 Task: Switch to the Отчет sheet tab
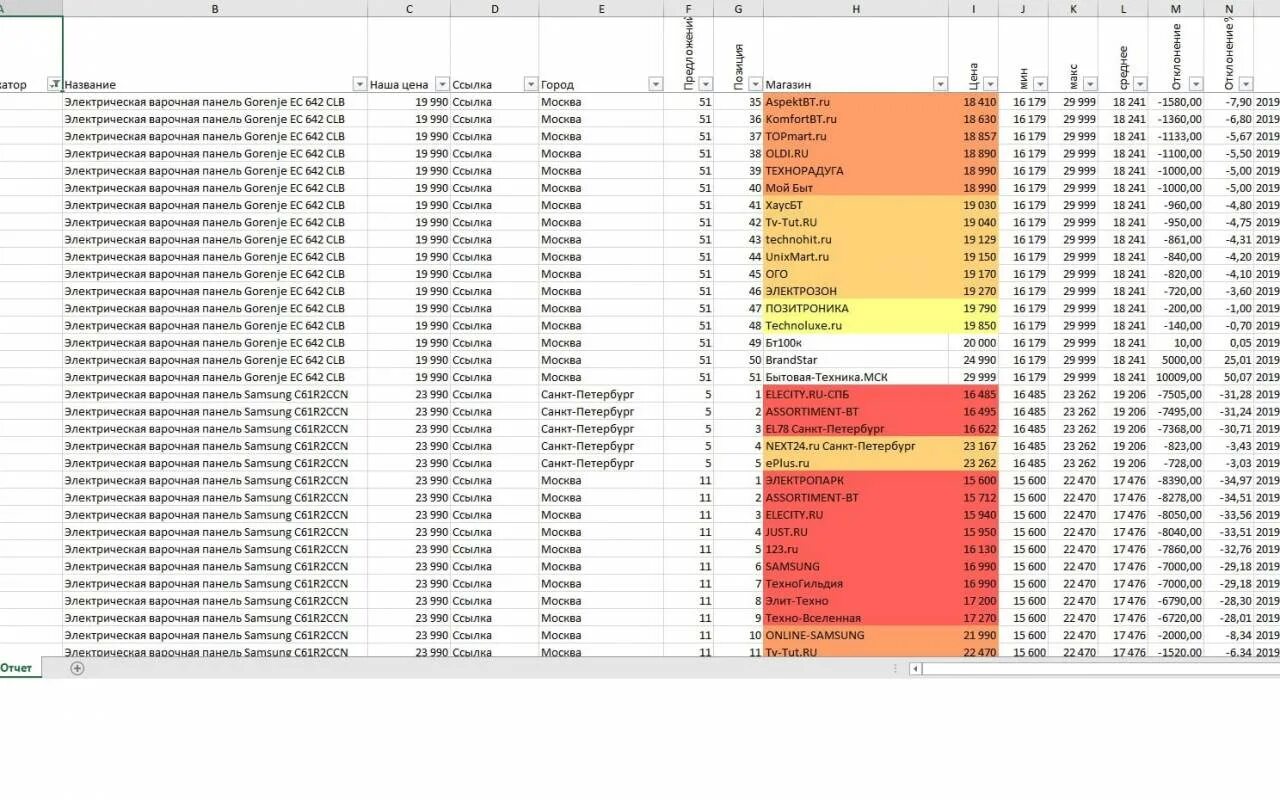(x=17, y=668)
